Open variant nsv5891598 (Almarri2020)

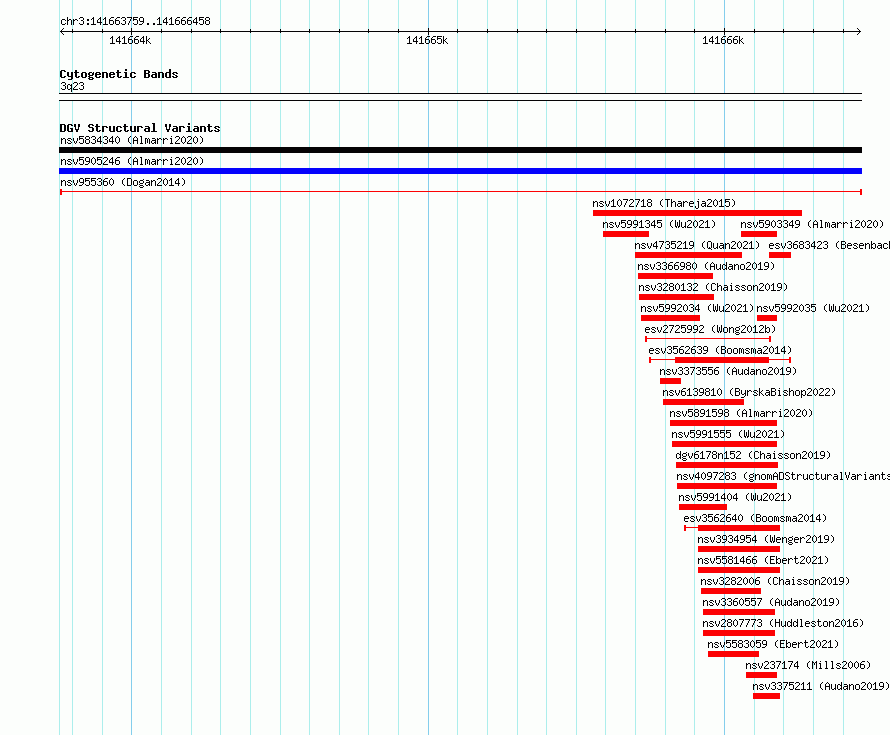click(x=741, y=413)
